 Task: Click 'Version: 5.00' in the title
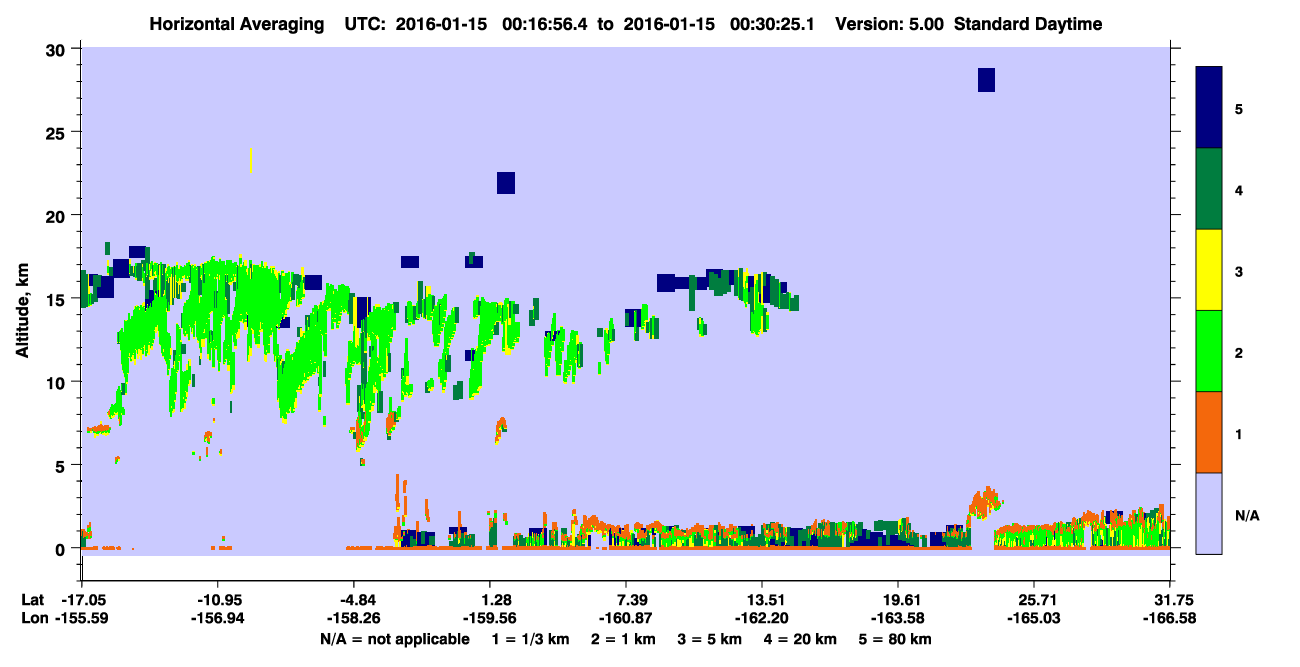click(x=892, y=24)
